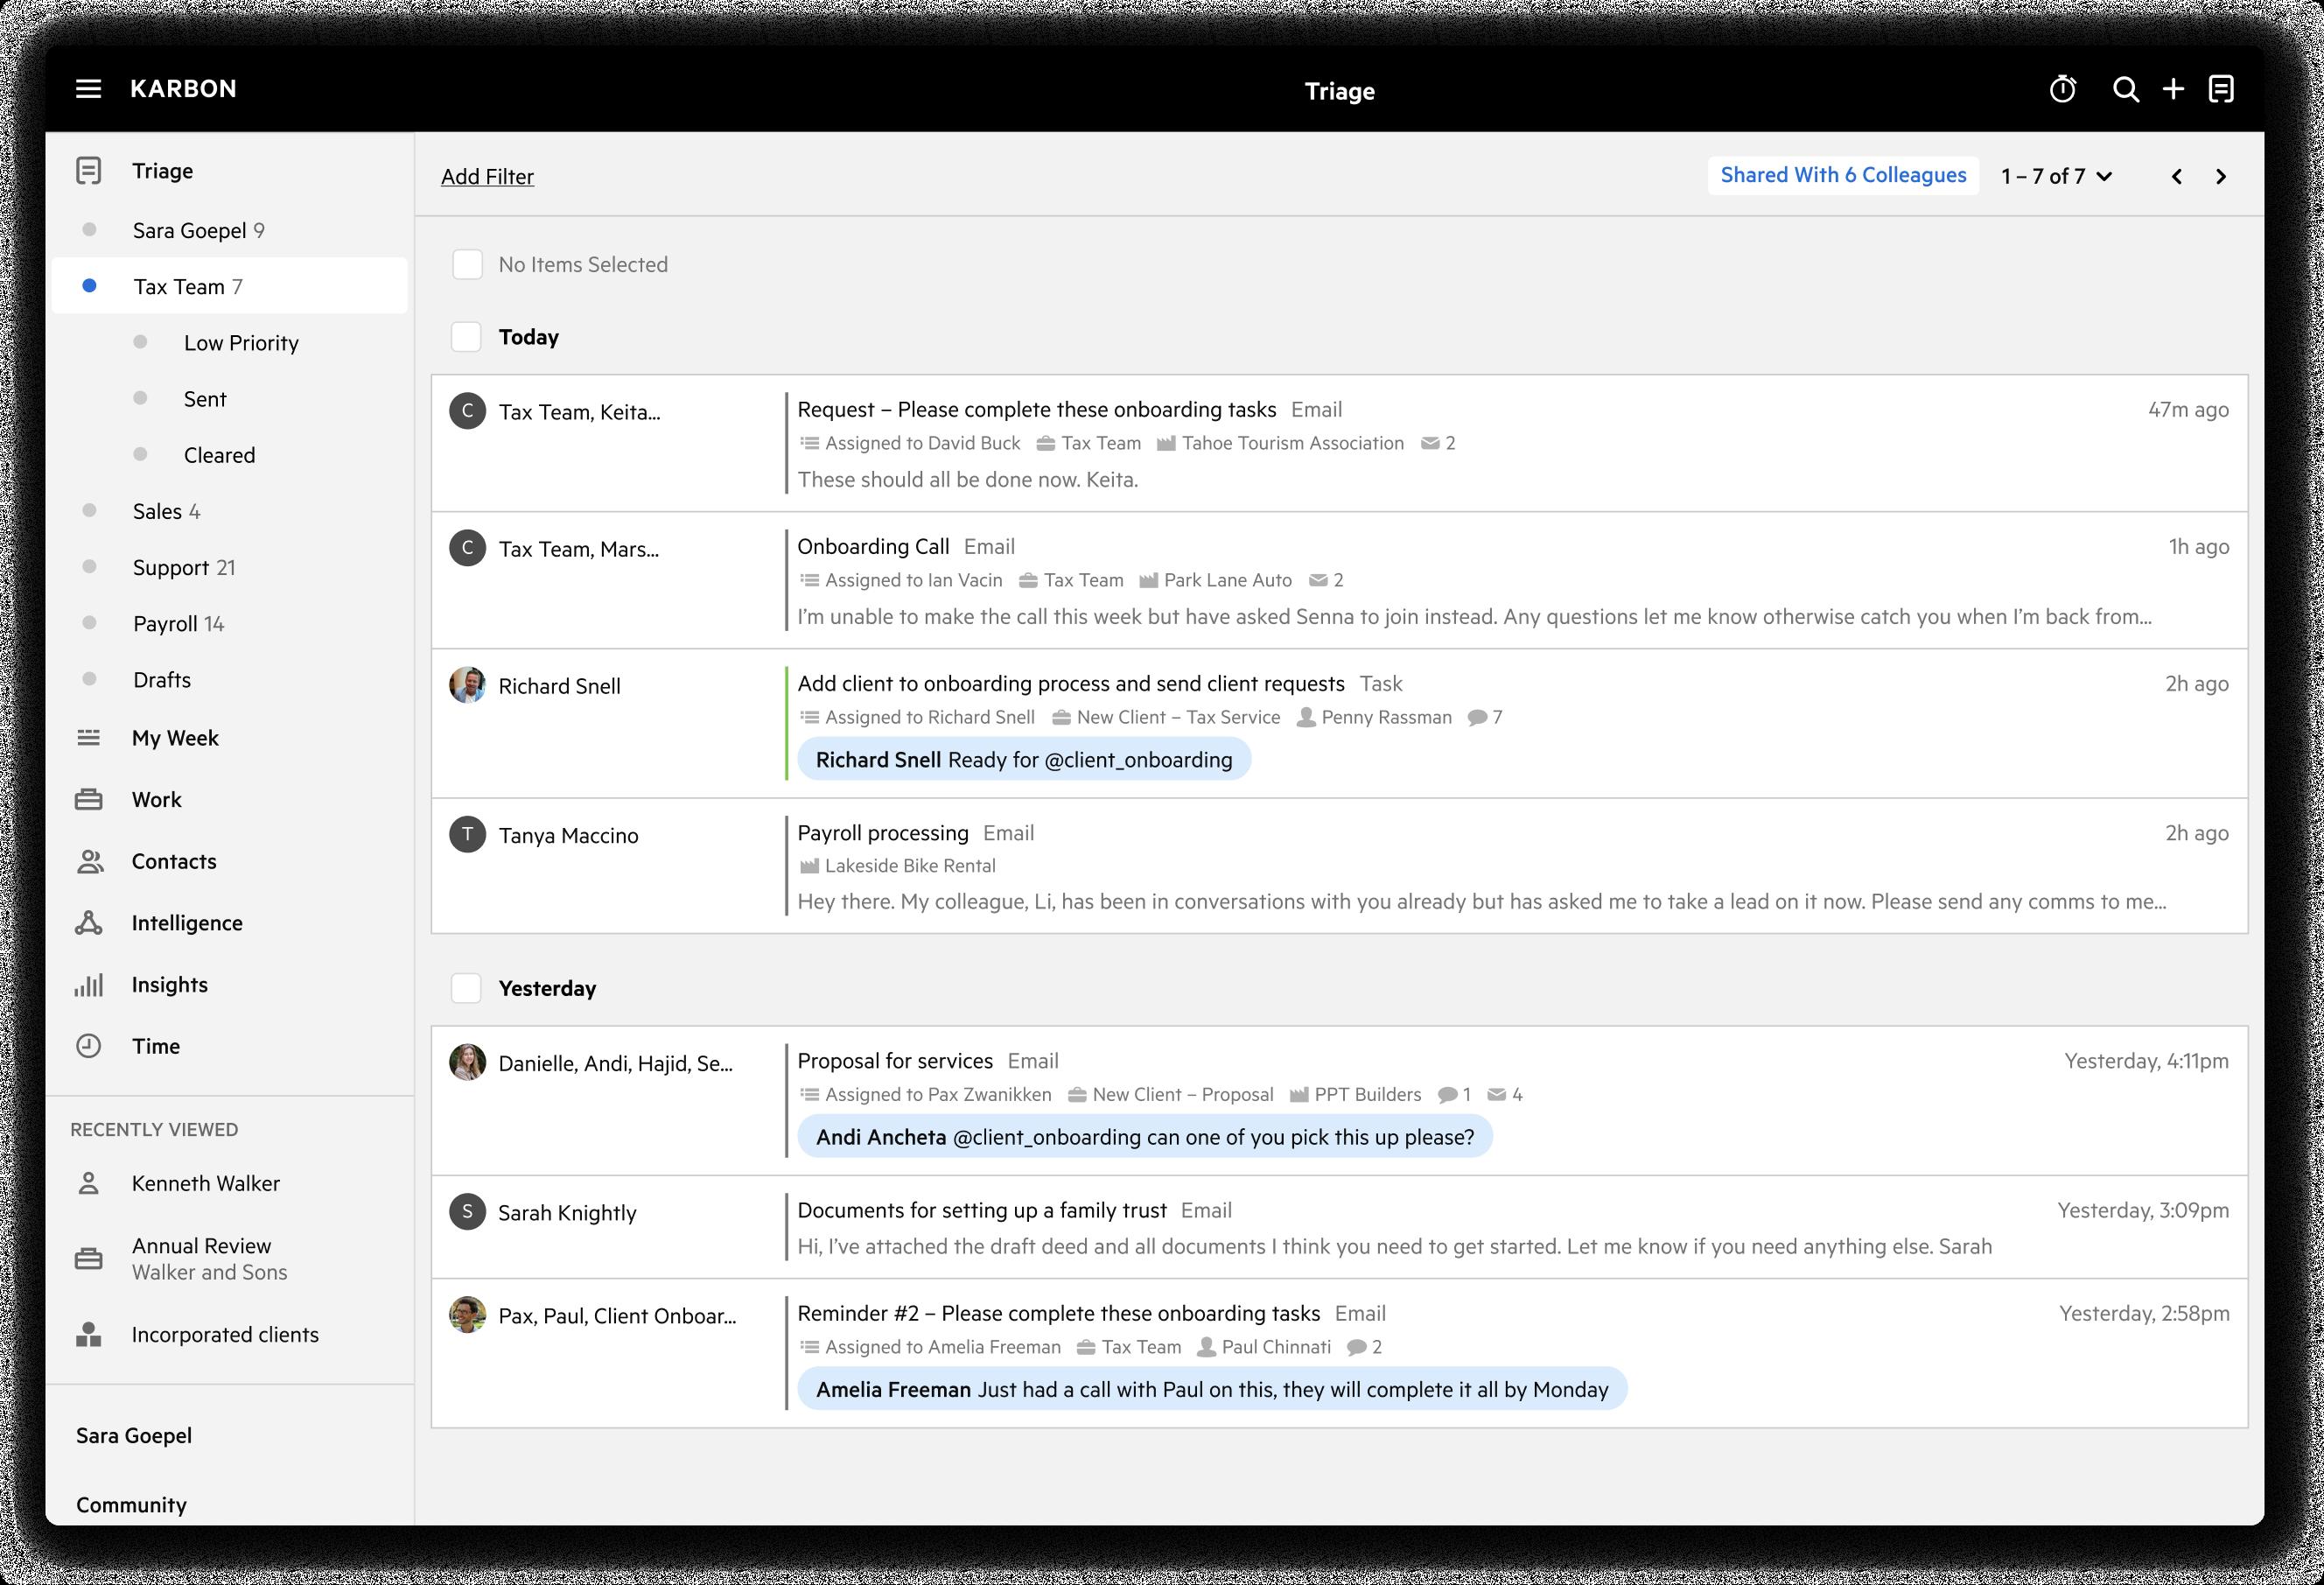Select the My Week sidebar icon
Image resolution: width=2324 pixels, height=1585 pixels.
89,737
